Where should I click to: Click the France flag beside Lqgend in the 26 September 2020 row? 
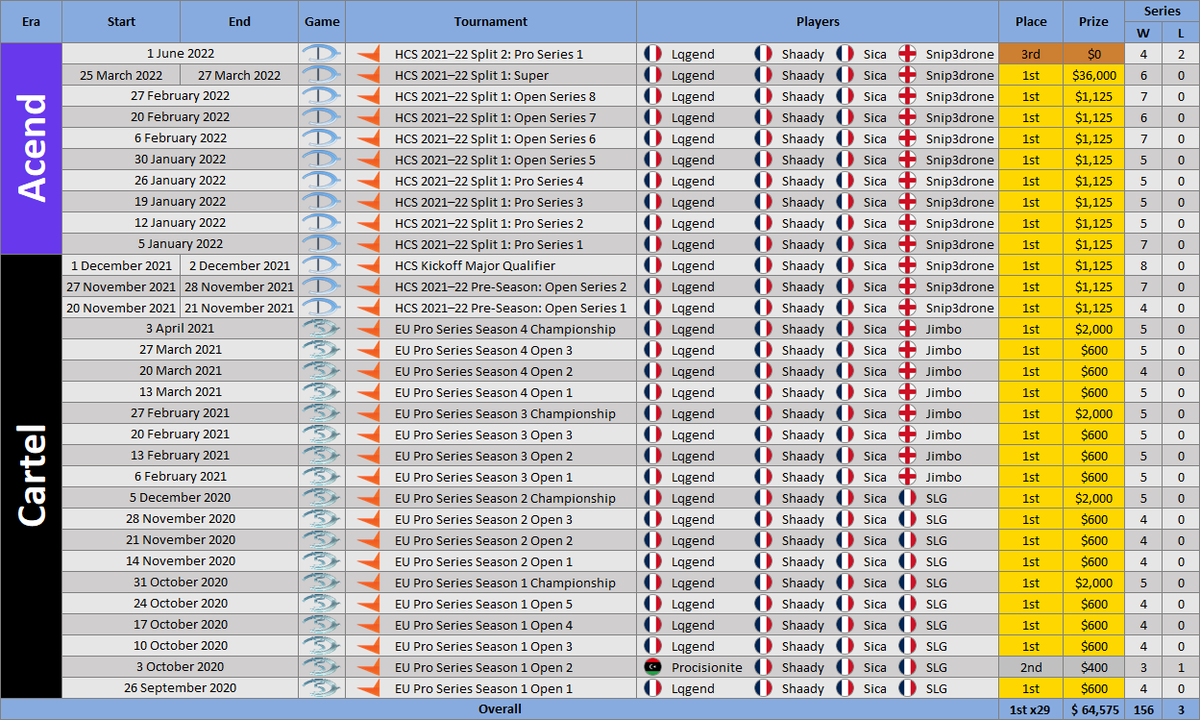(x=653, y=688)
